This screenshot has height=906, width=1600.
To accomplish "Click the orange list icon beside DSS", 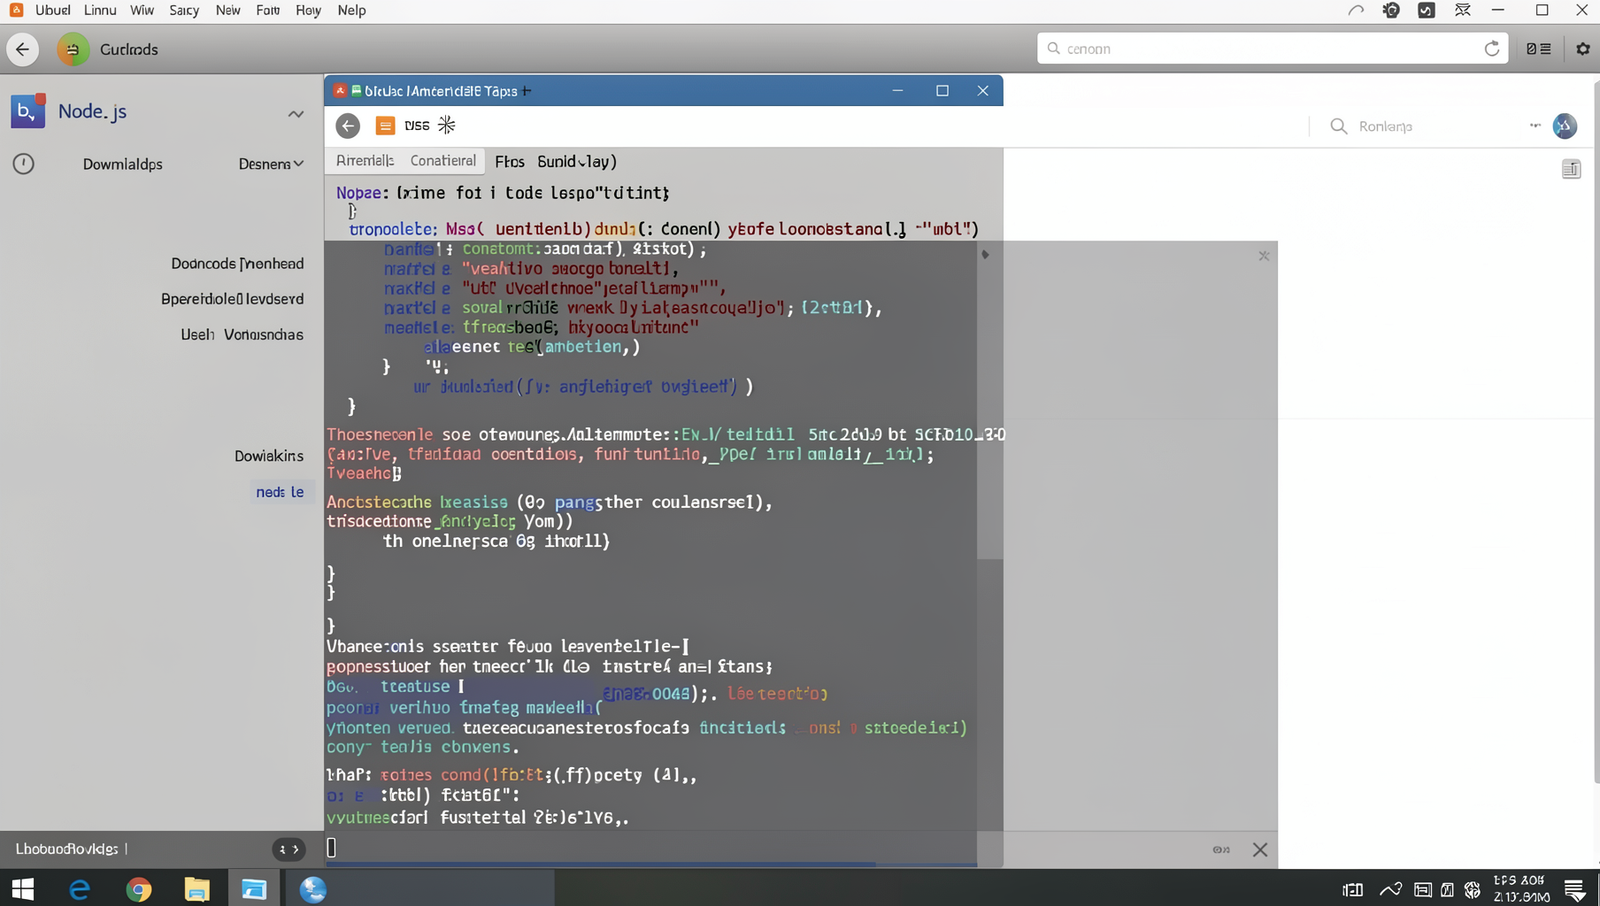I will tap(385, 125).
